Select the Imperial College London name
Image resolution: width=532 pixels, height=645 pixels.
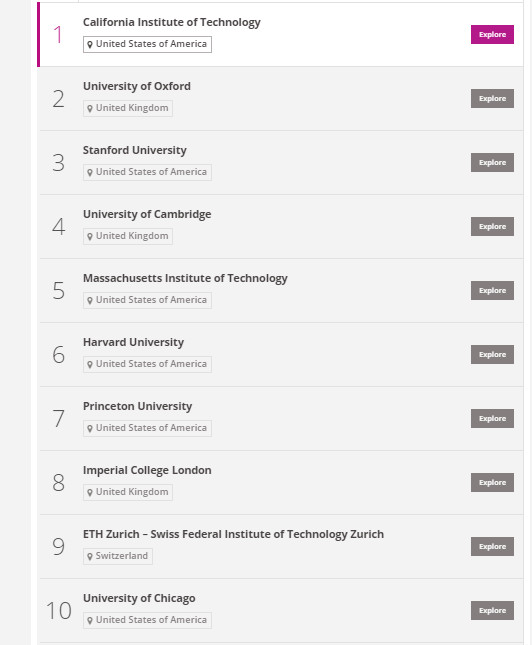pyautogui.click(x=147, y=470)
